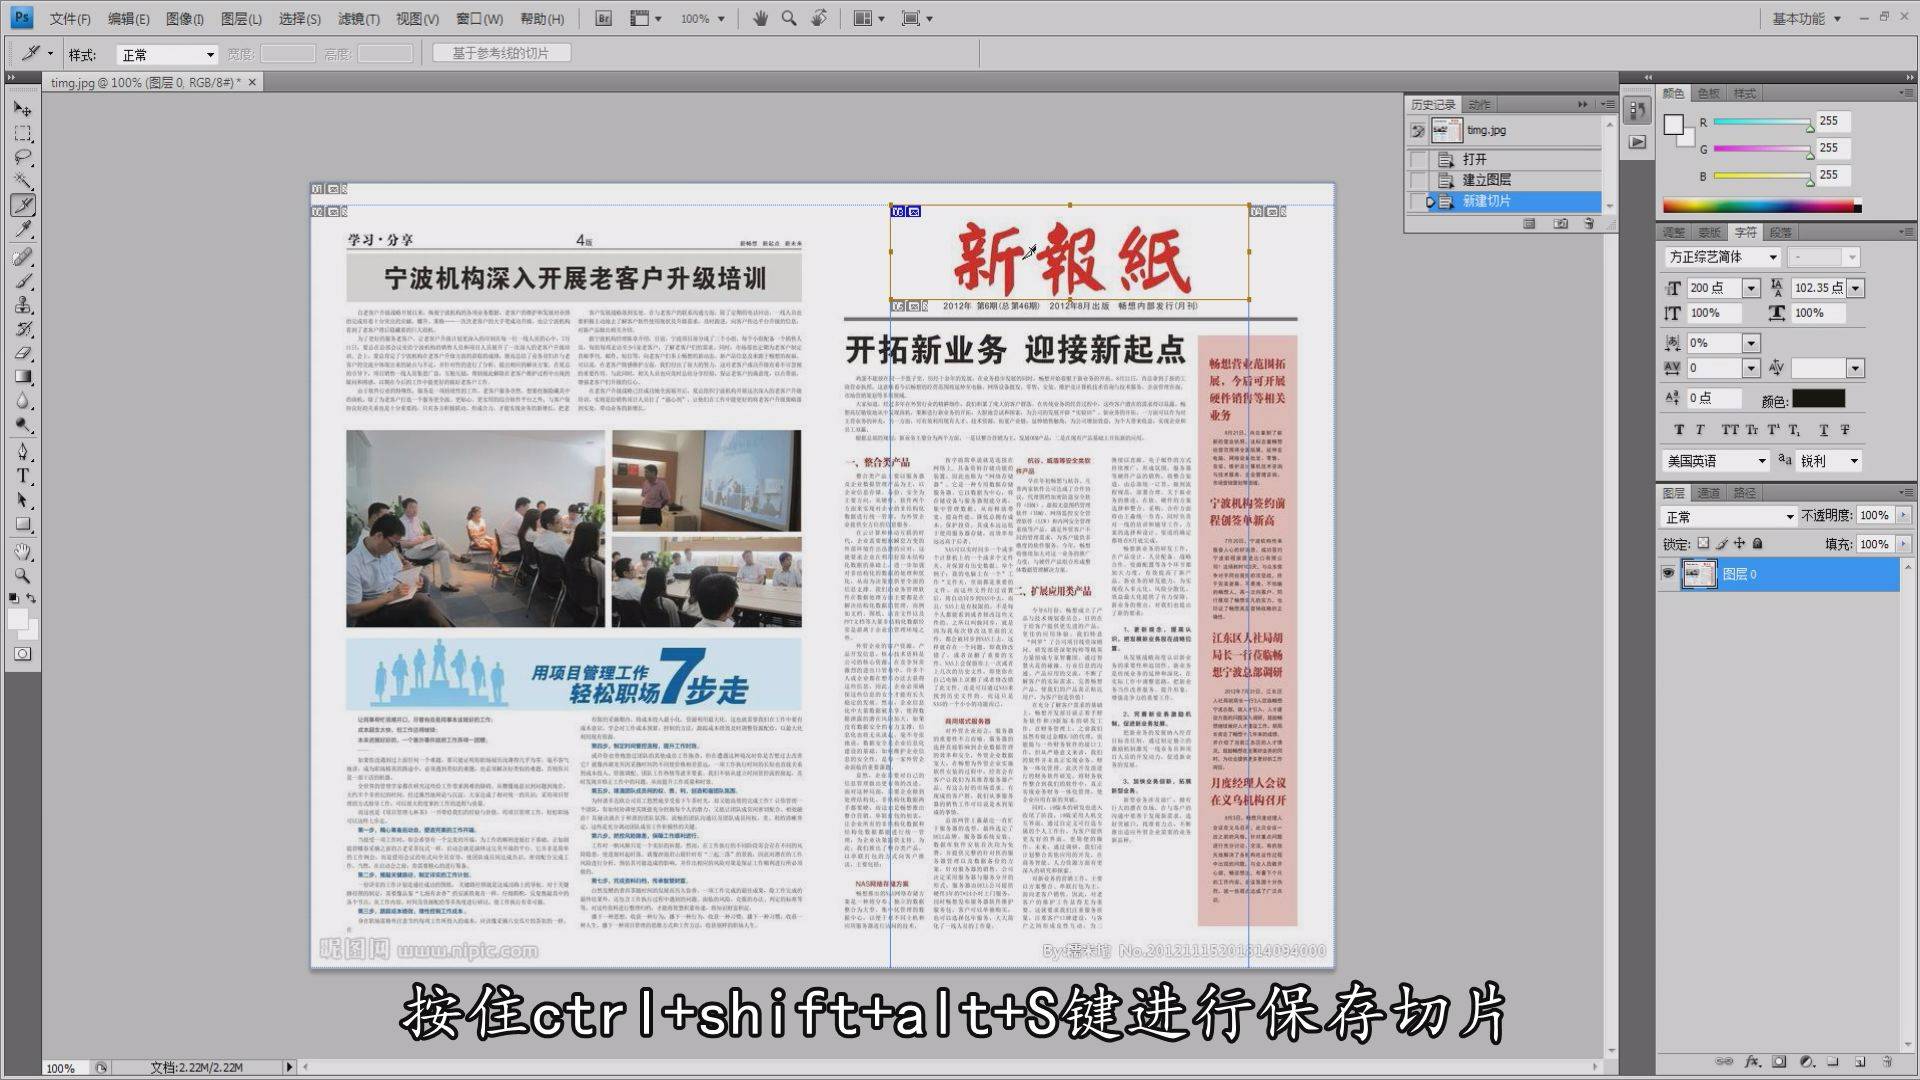
Task: Open the language dropdown 美国英语
Action: click(1716, 461)
